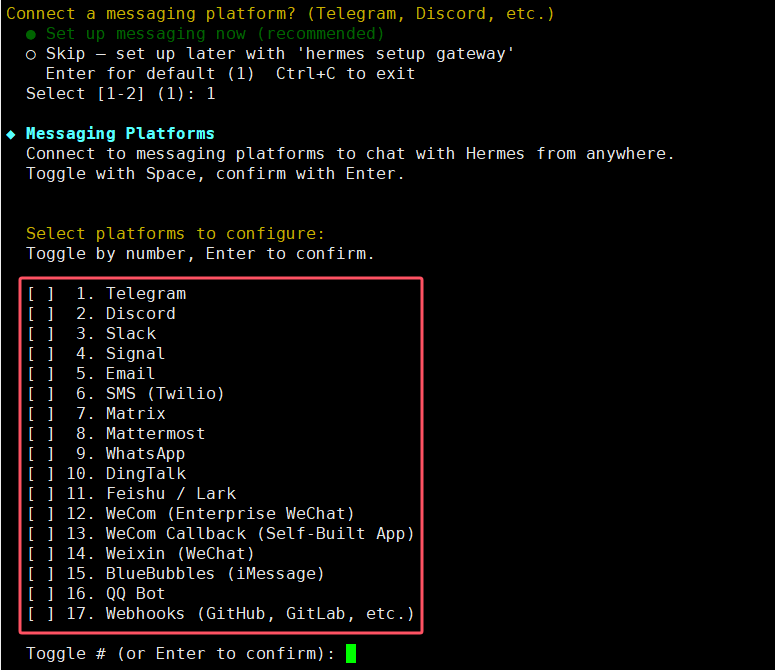Select the Mattermost checkbox

pyautogui.click(x=41, y=434)
